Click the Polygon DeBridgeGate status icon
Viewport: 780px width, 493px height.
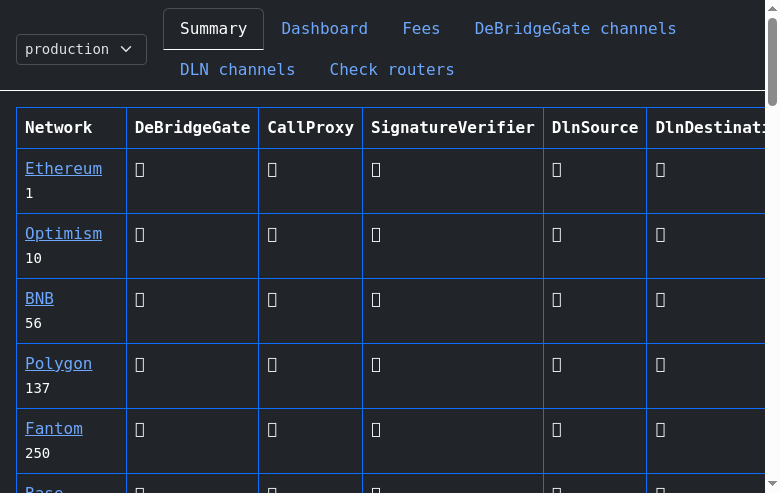(140, 365)
